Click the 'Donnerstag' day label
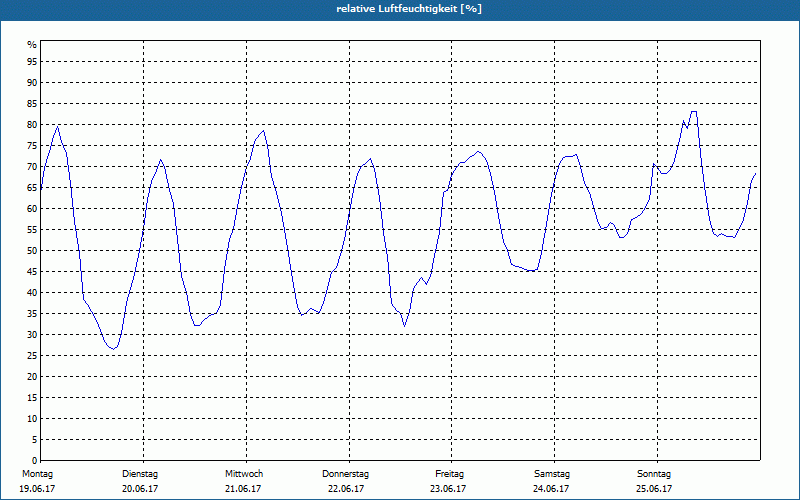Image resolution: width=800 pixels, height=500 pixels. (345, 474)
